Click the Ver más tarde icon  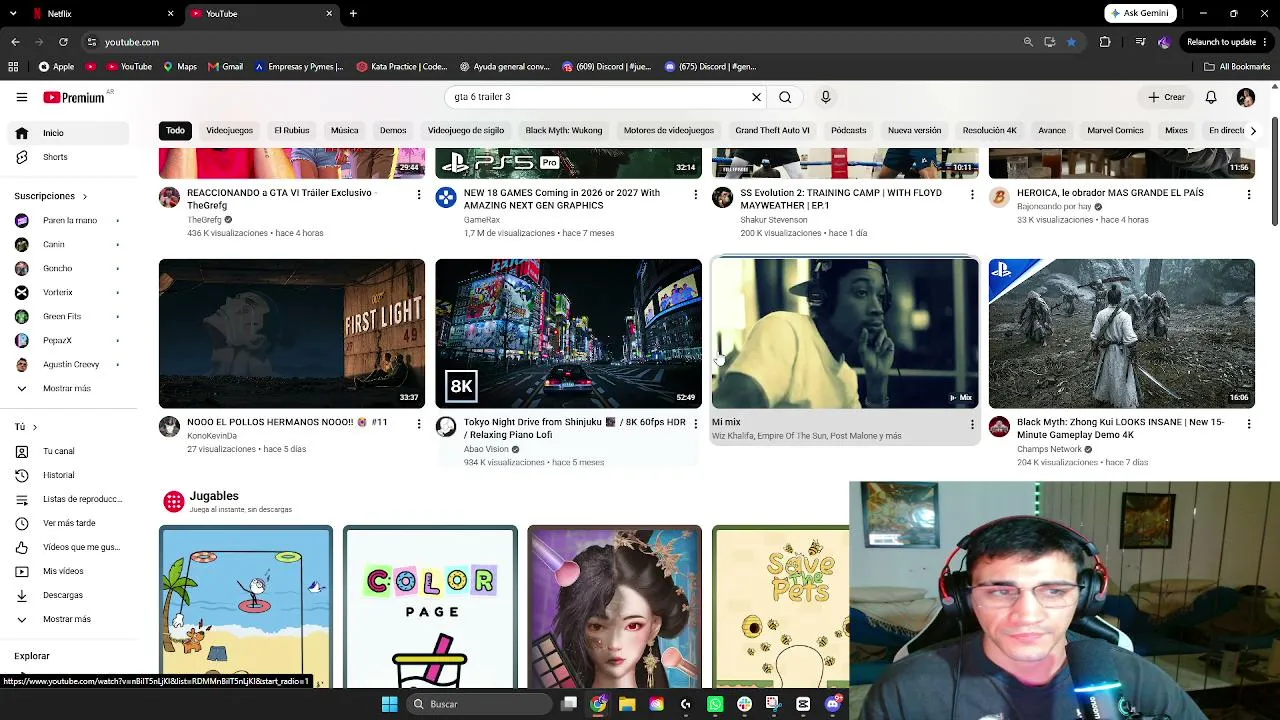[22, 523]
